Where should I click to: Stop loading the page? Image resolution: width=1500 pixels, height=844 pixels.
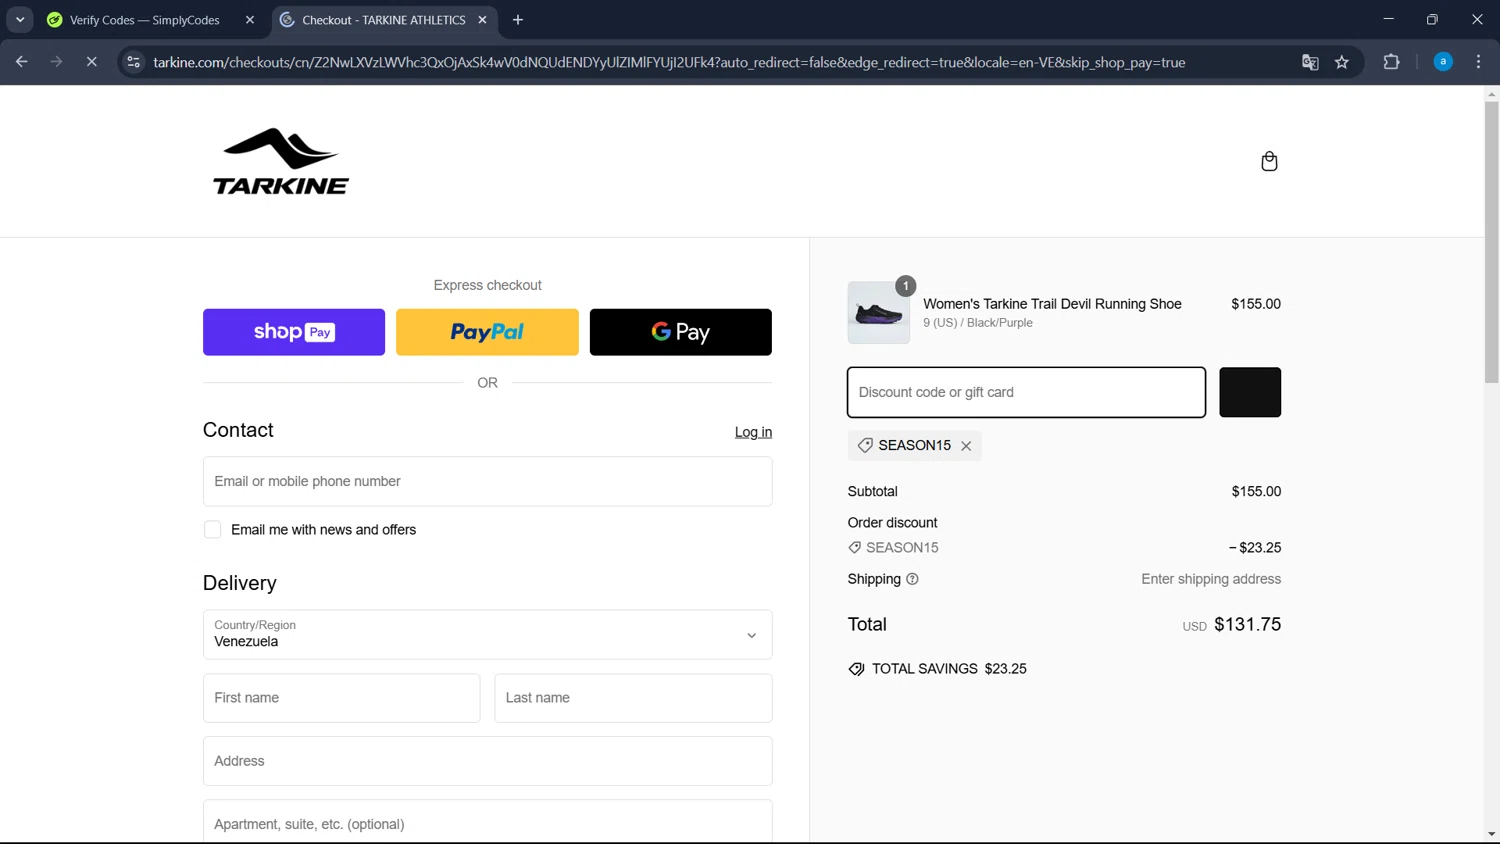click(91, 62)
